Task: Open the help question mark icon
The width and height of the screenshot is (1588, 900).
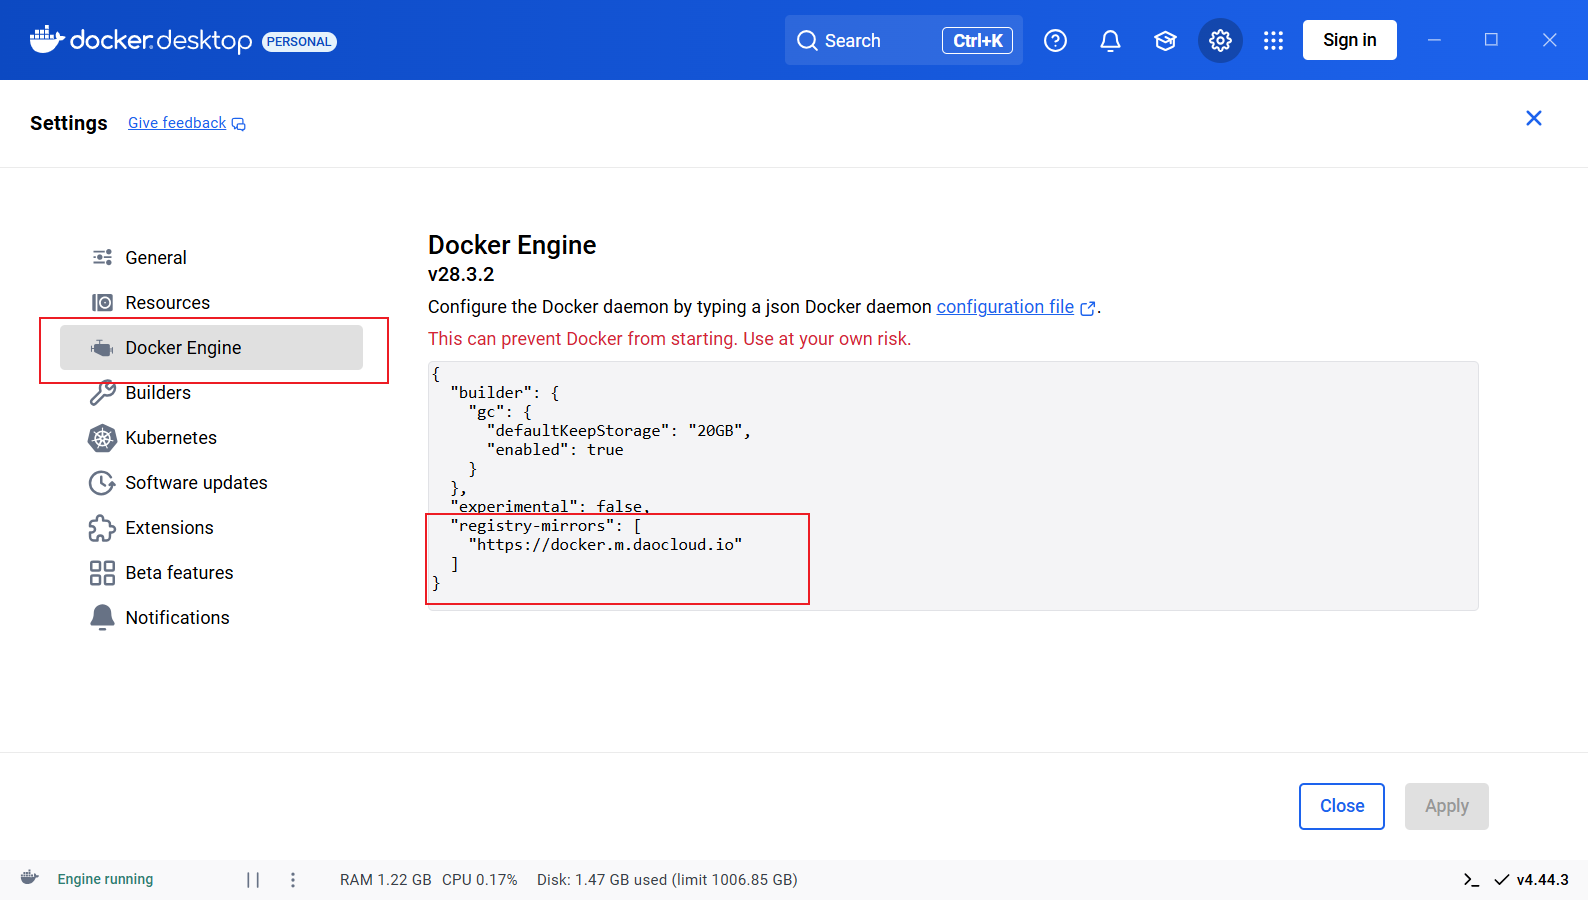Action: click(1055, 40)
